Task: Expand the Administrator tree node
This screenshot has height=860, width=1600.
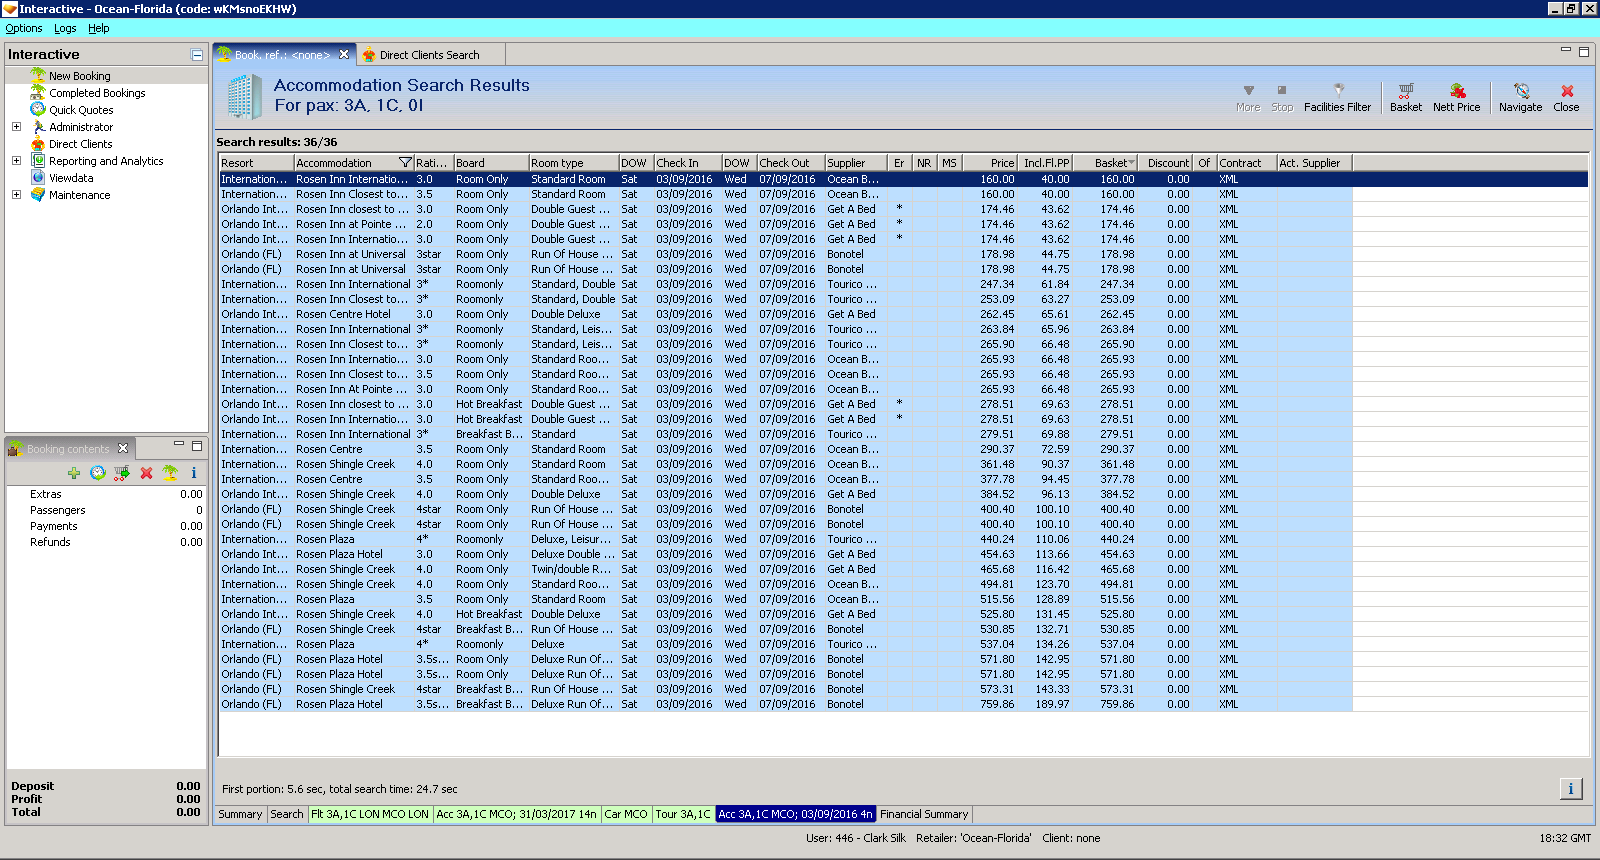Action: [16, 127]
